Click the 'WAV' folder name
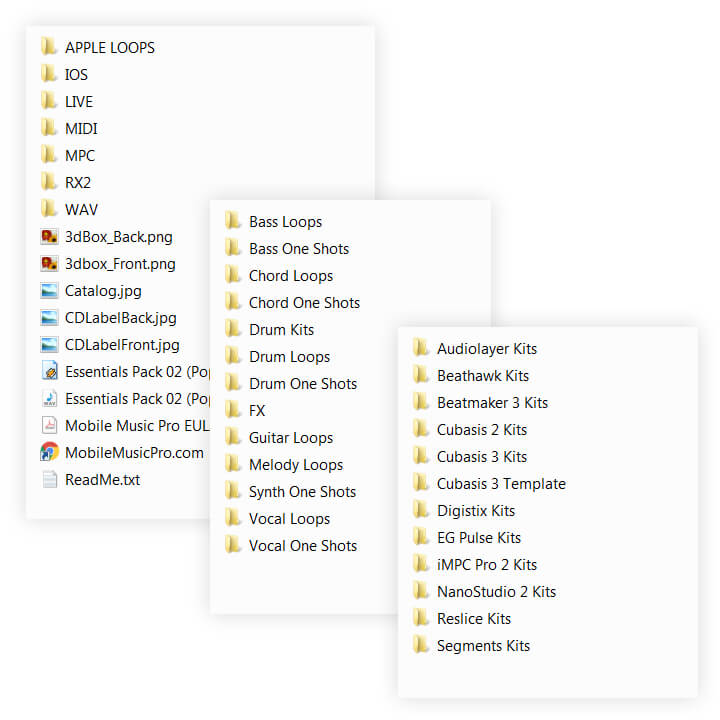720x720 pixels. click(81, 209)
